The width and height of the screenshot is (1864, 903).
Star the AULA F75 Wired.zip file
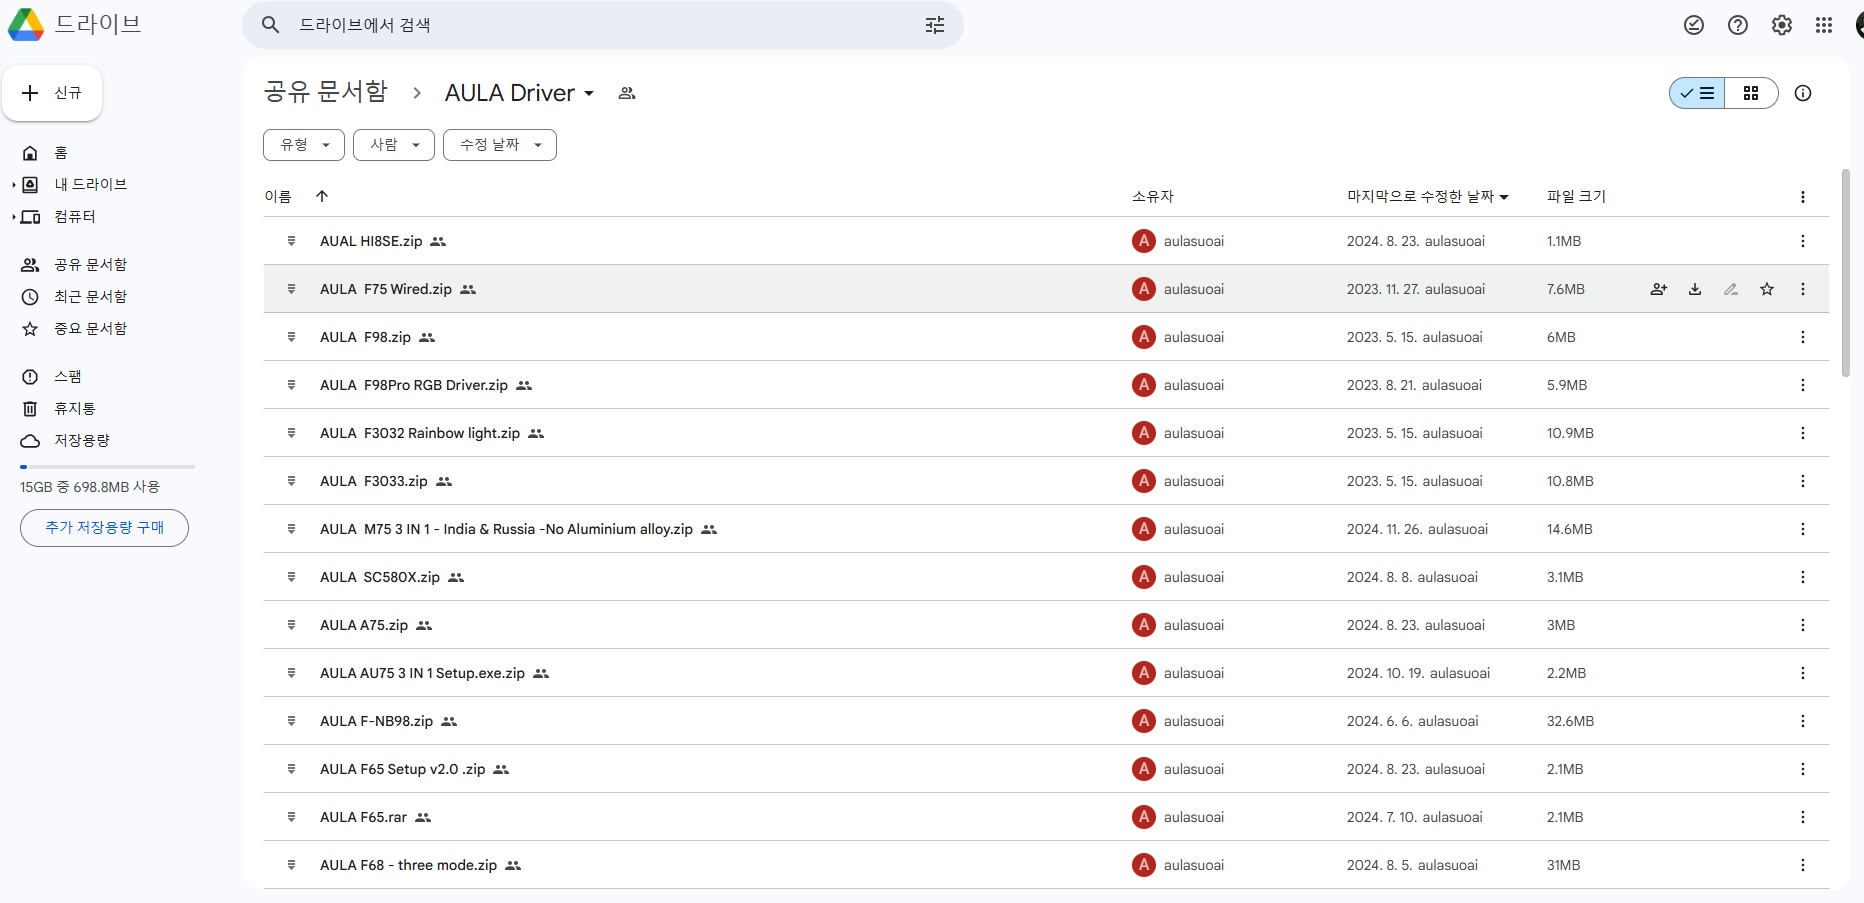(1767, 289)
